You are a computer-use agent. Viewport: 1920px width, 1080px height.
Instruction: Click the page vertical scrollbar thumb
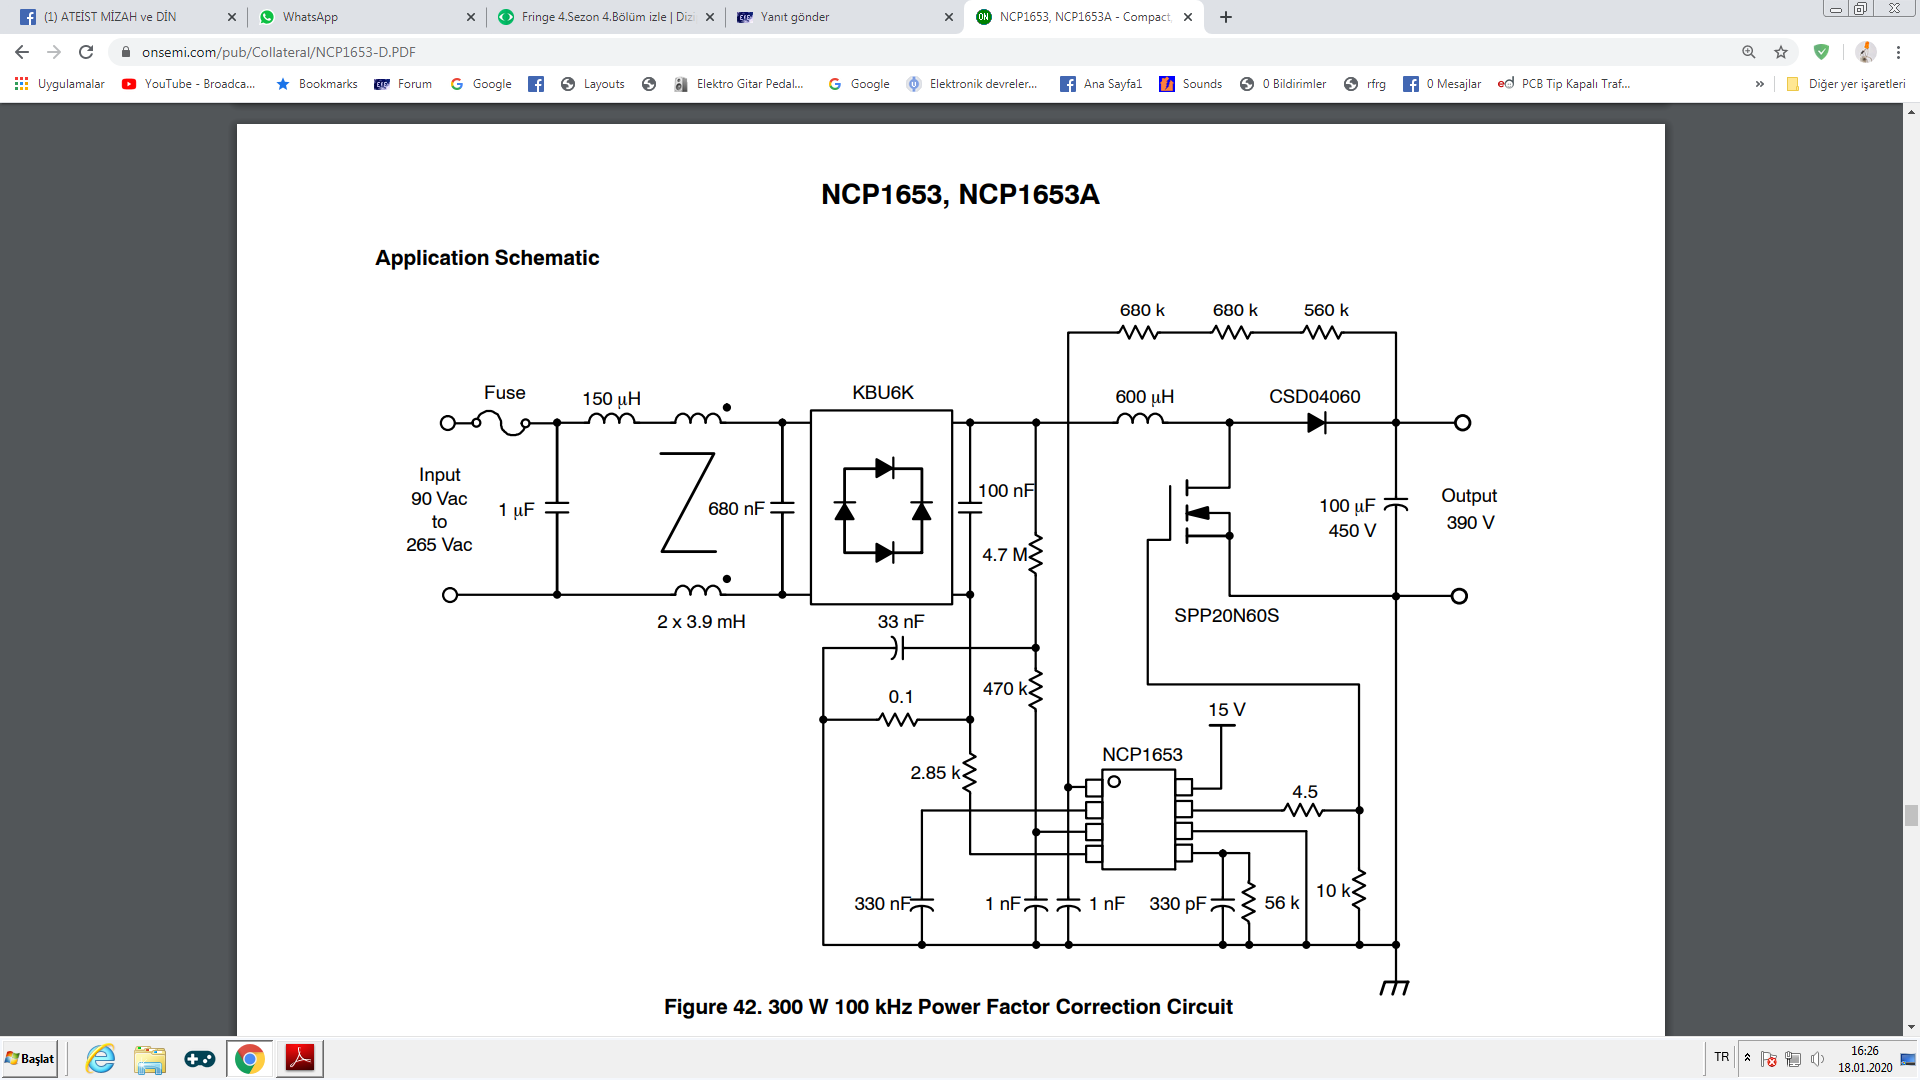pos(1911,816)
